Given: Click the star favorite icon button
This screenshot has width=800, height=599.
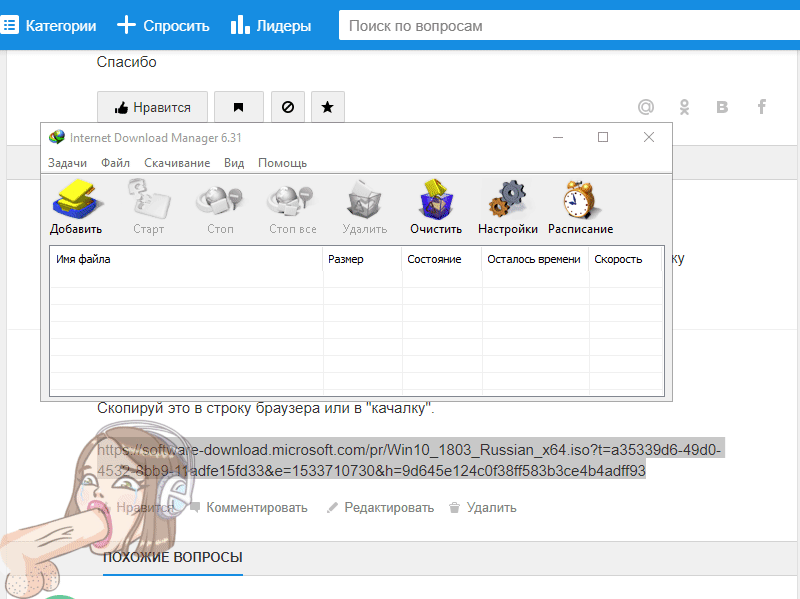Looking at the screenshot, I should [x=328, y=107].
